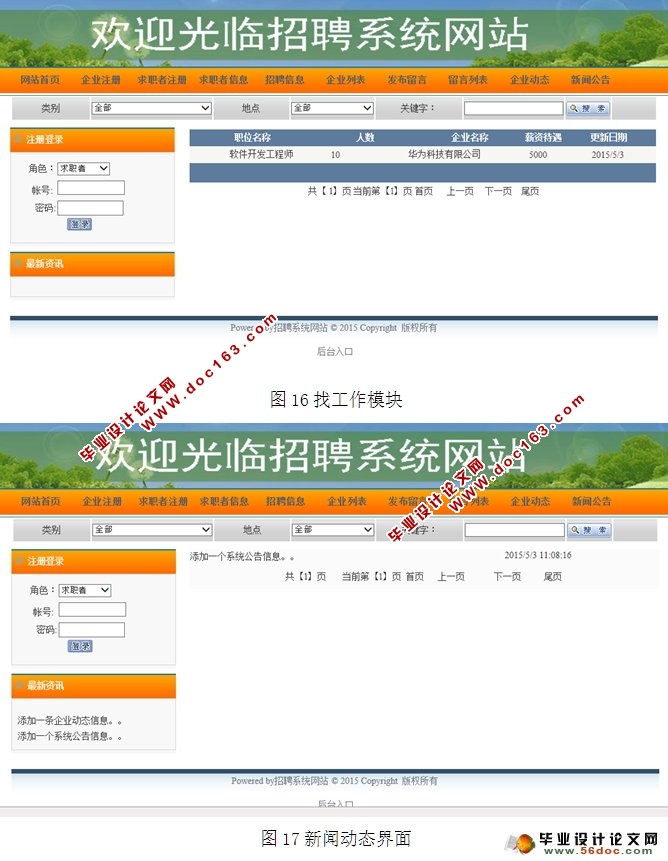
Task: Open 企业动态 in 图16 navigation bar
Action: 529,80
